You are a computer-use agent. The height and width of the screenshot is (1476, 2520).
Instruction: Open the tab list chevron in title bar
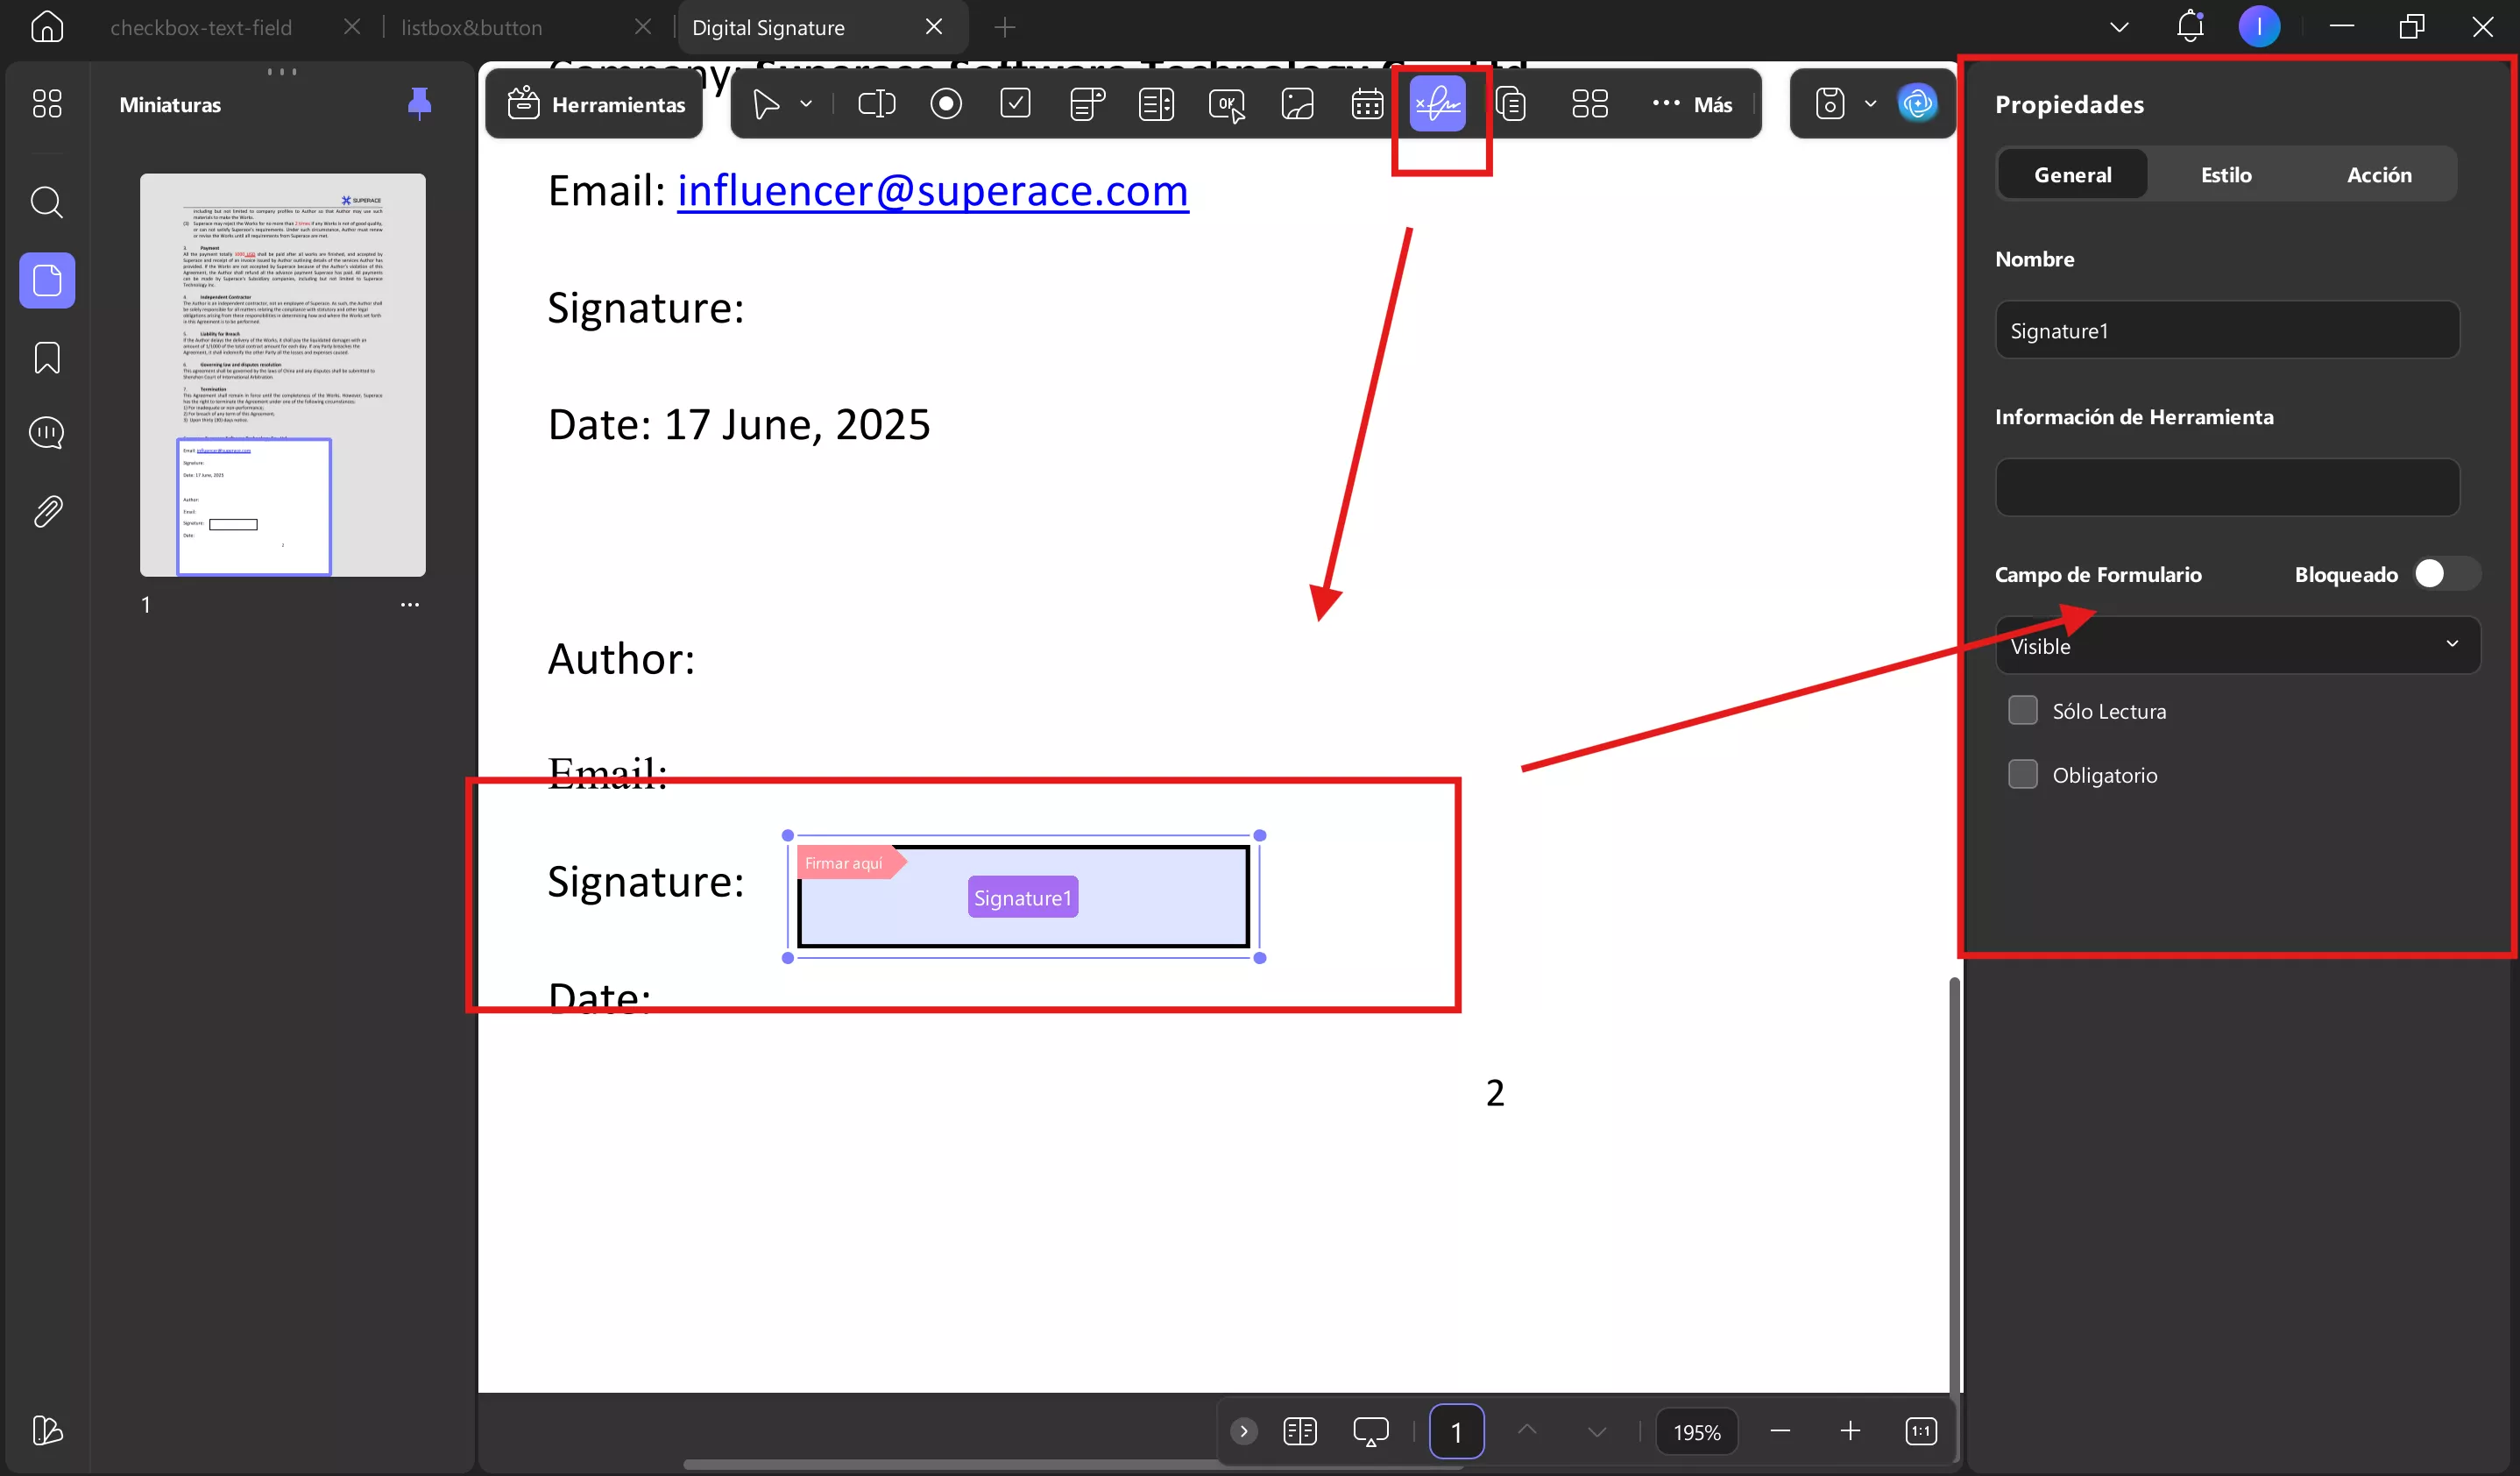[2119, 27]
